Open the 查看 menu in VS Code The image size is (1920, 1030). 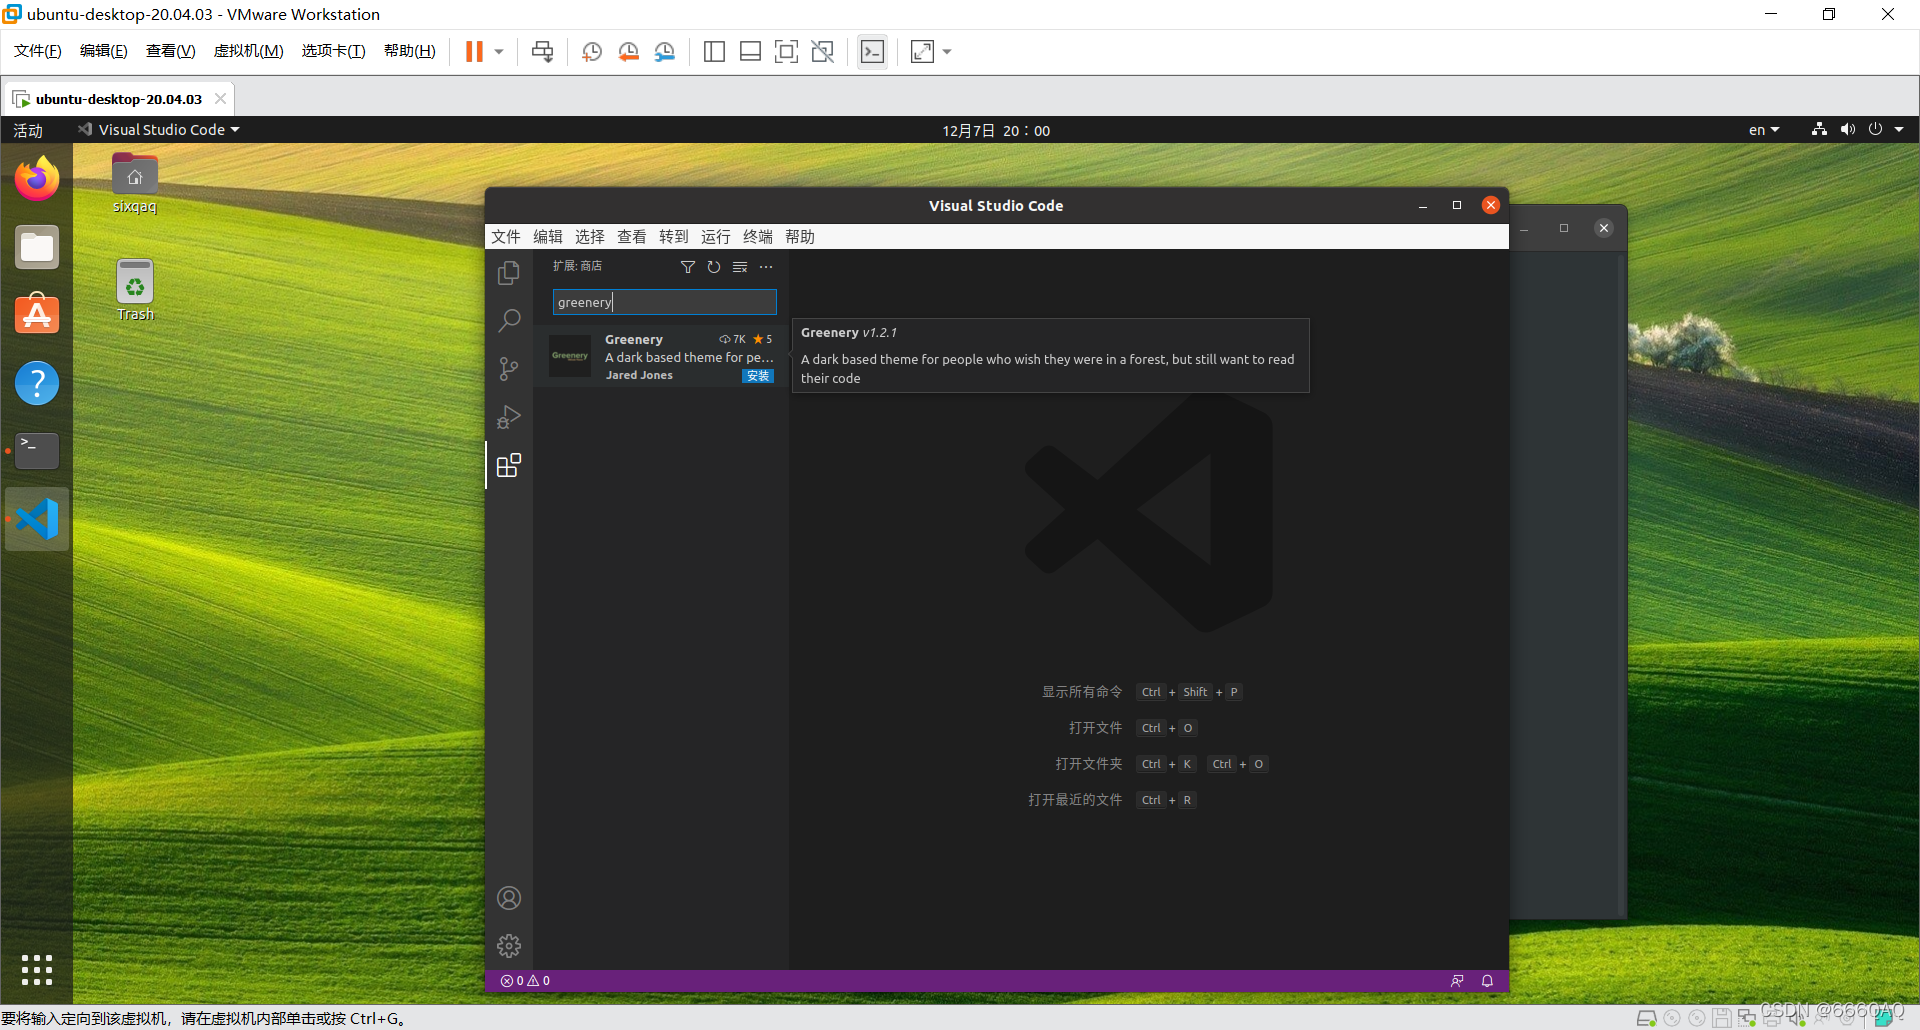click(x=632, y=237)
